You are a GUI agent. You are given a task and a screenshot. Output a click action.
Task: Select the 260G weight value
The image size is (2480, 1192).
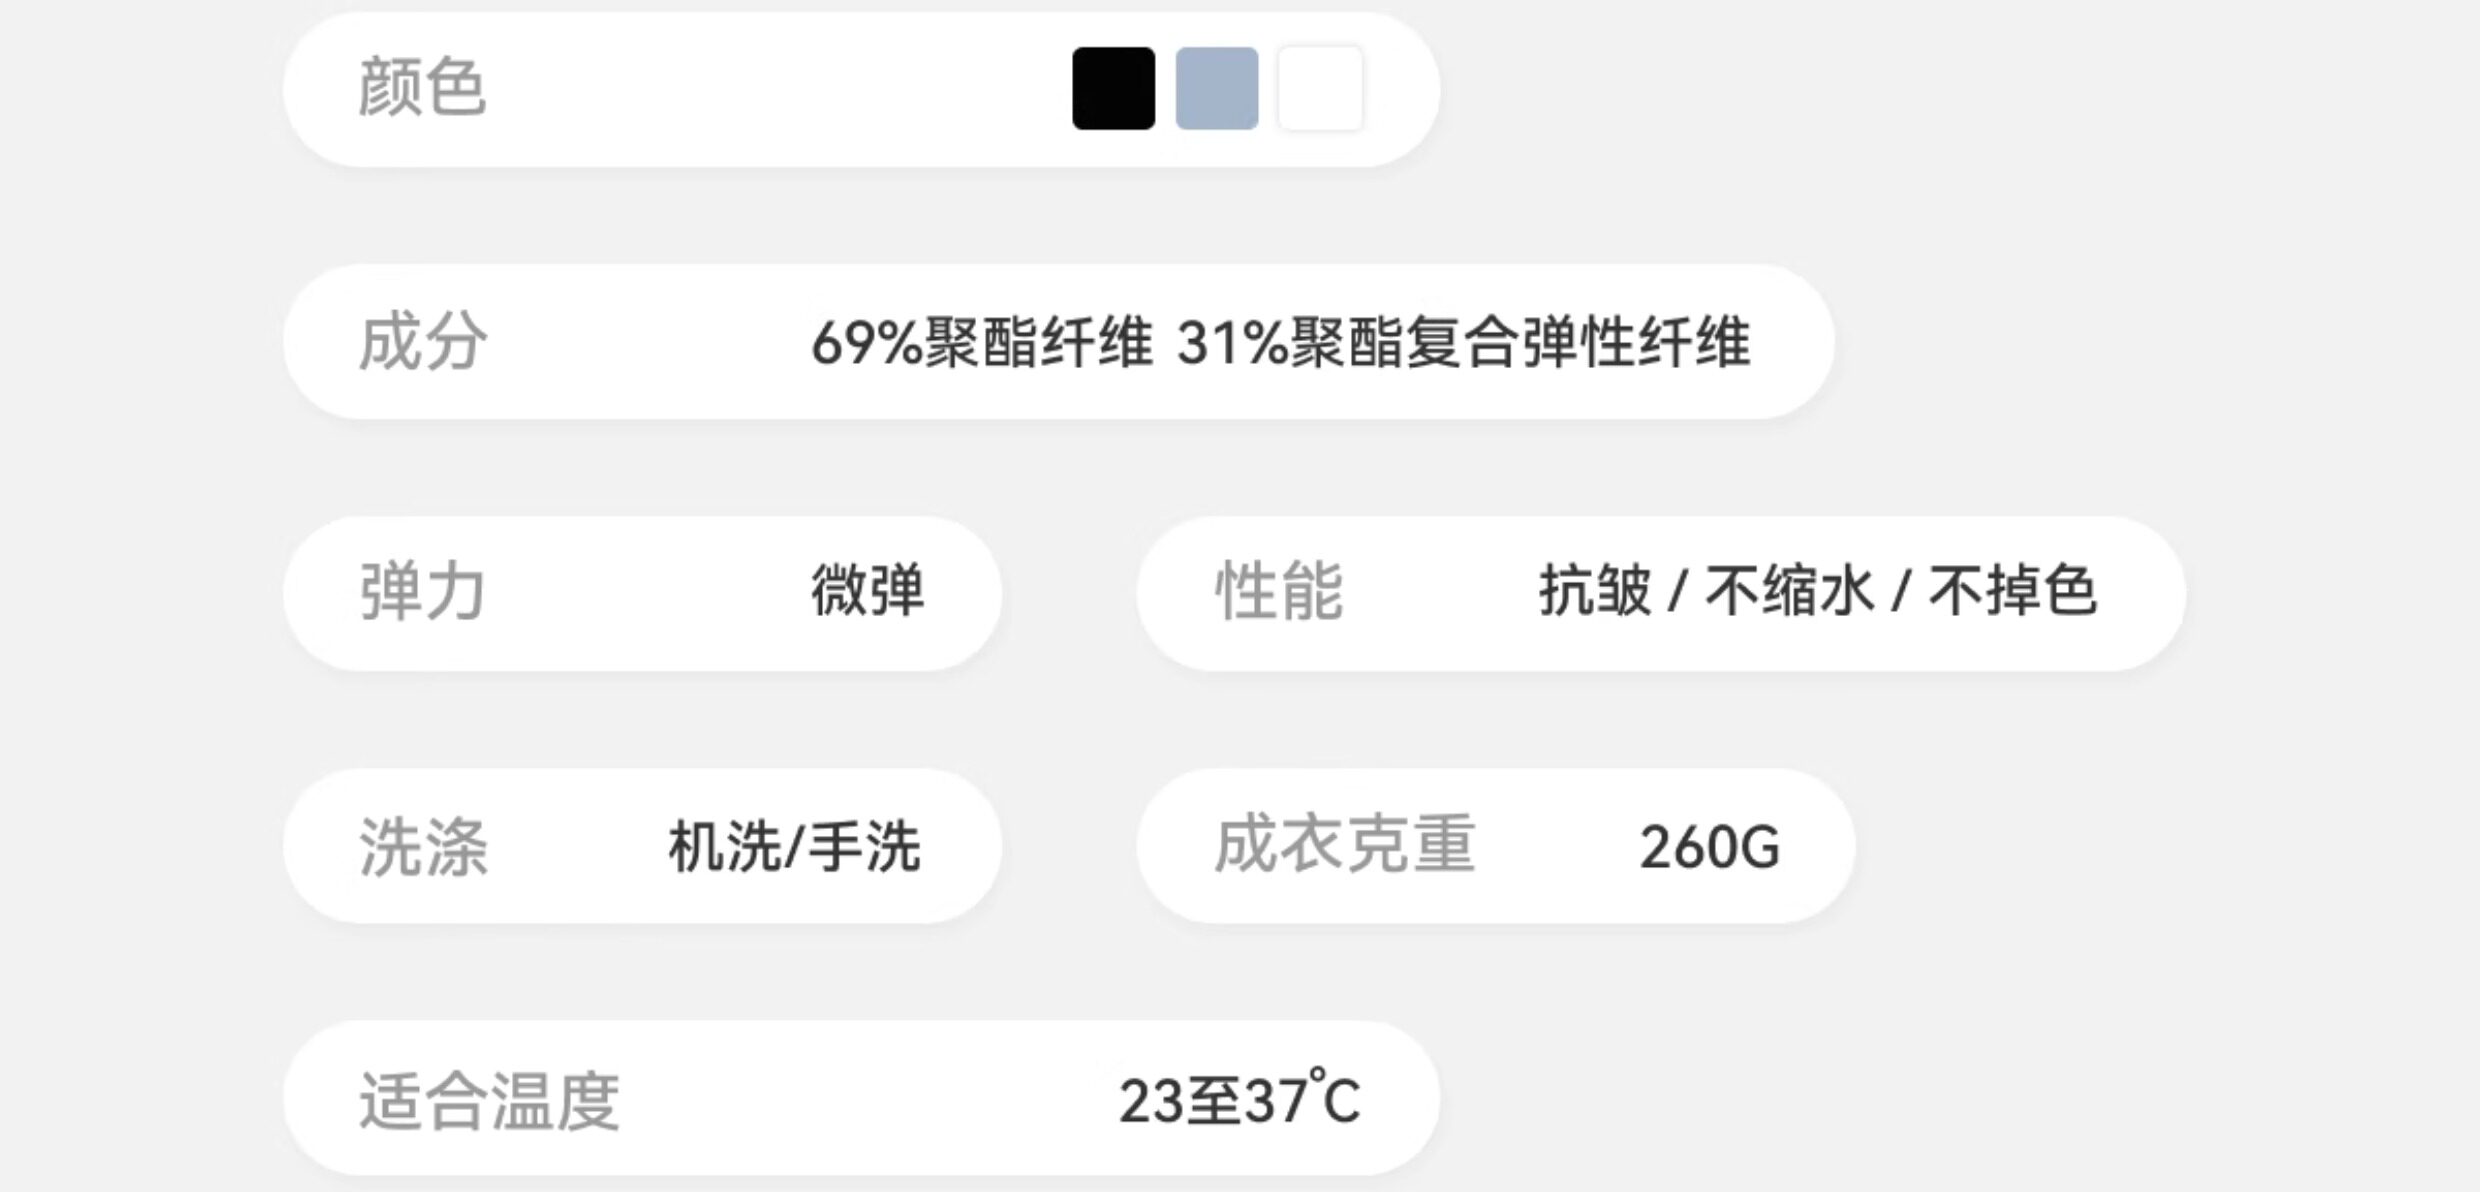pos(1709,847)
